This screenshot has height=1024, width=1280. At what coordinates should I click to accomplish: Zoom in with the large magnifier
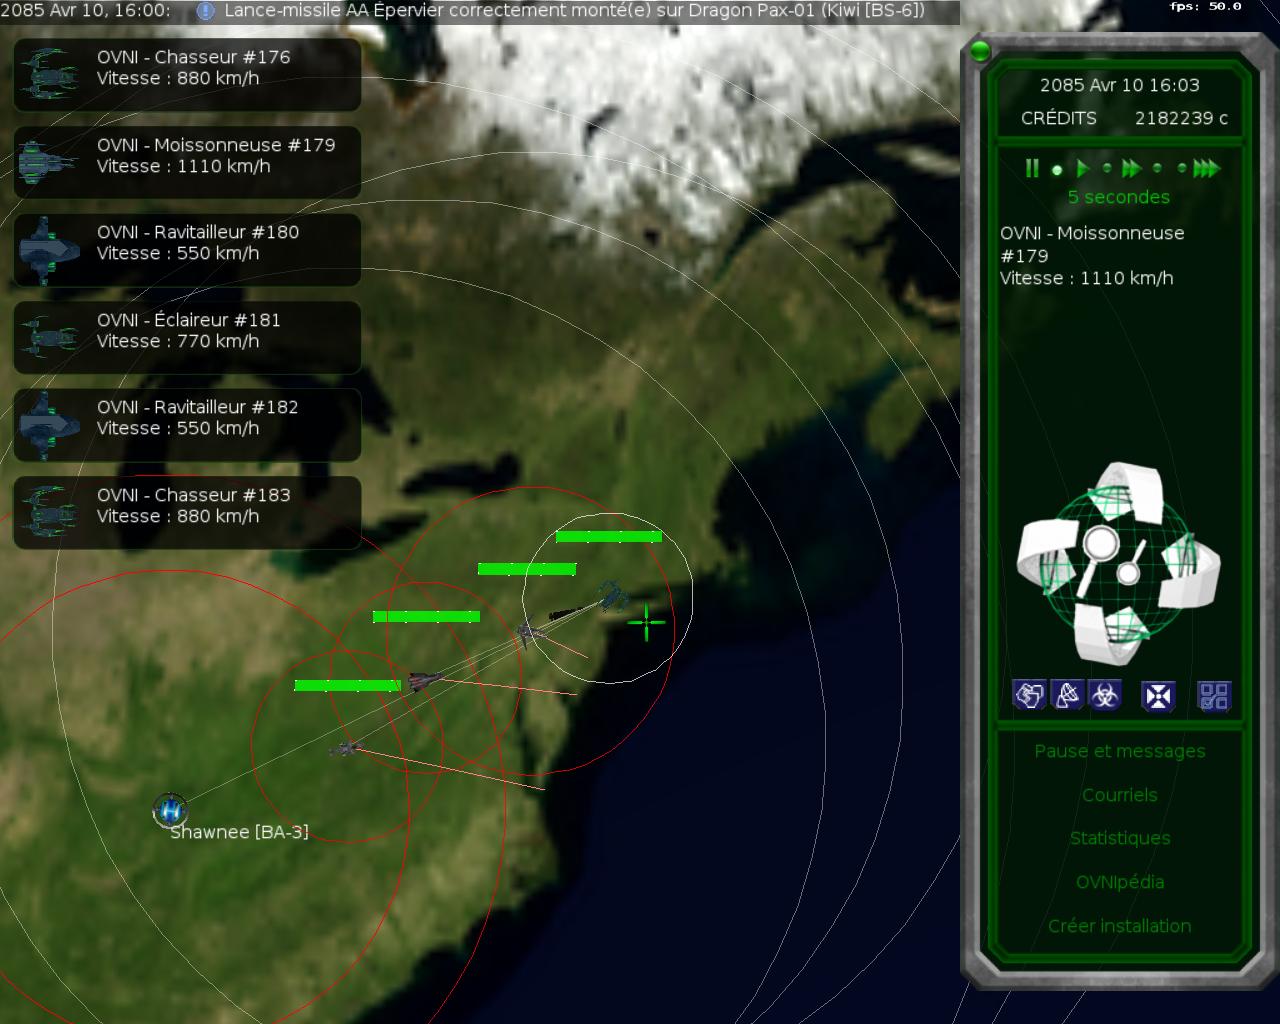click(1100, 546)
